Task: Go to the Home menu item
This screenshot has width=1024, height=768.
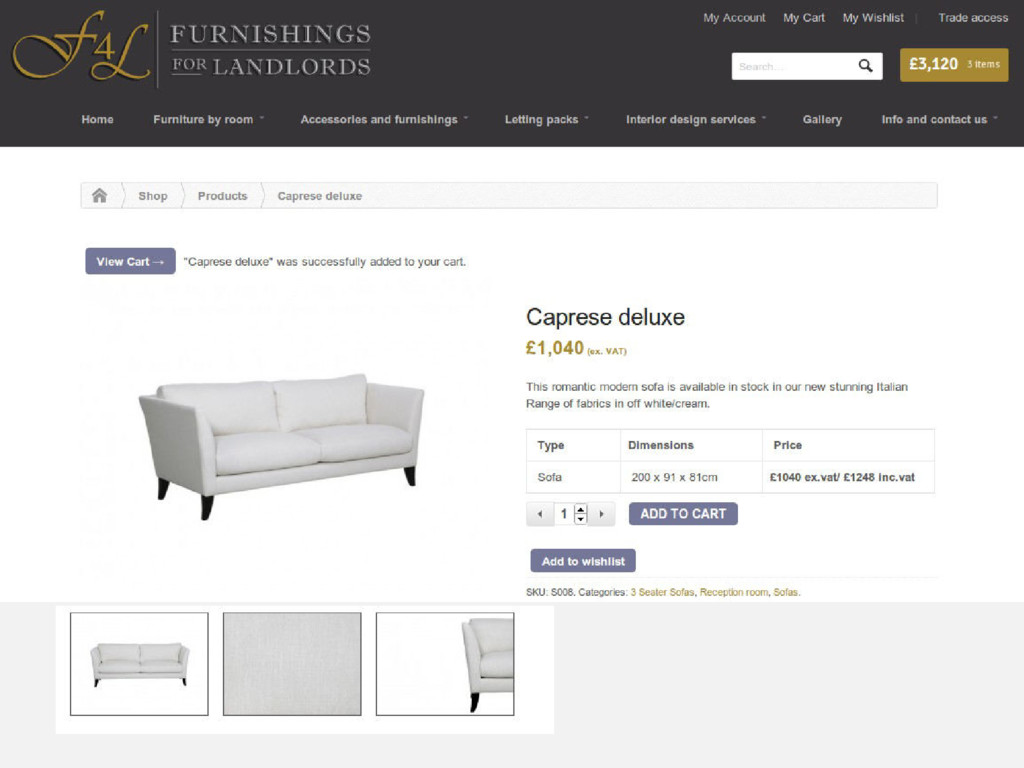Action: [x=97, y=120]
